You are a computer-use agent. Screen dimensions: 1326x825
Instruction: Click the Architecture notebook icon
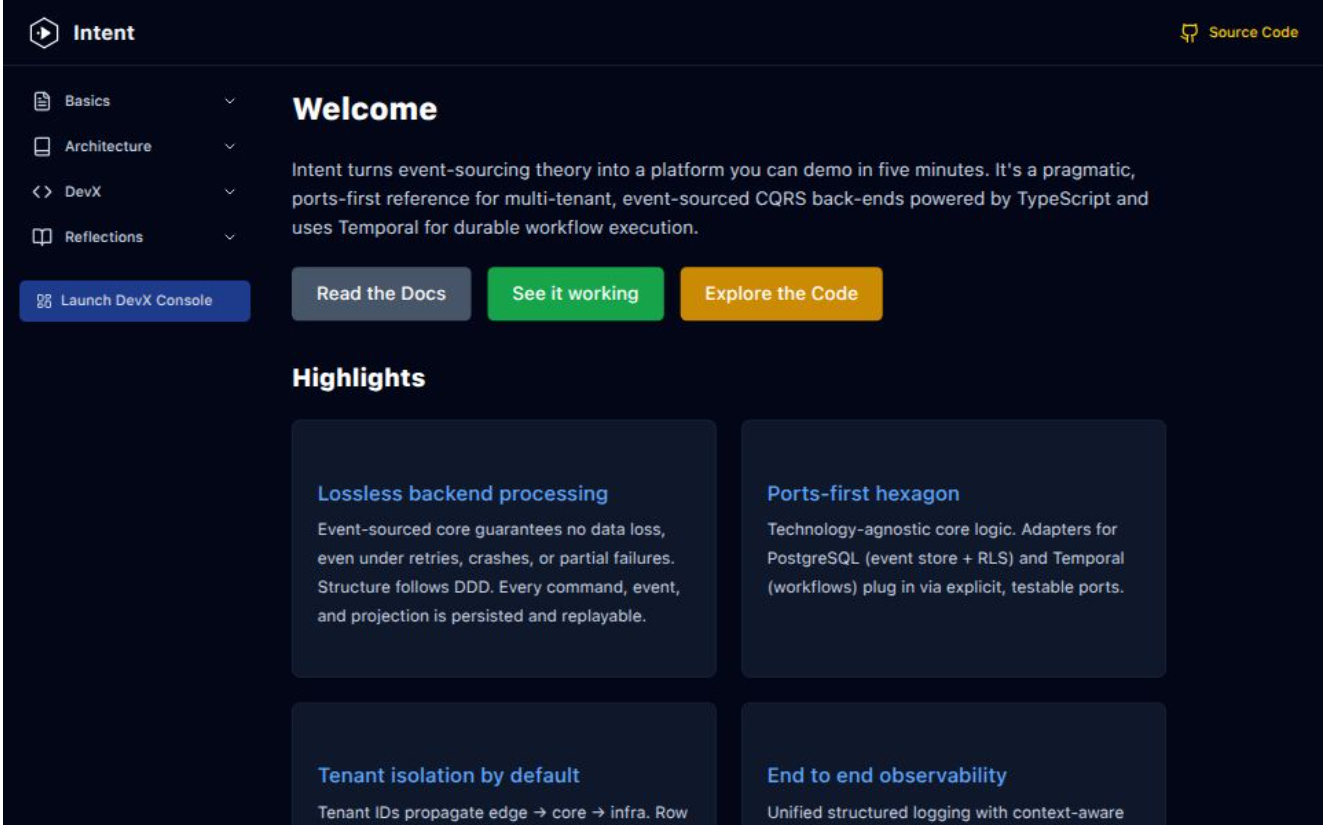pos(42,146)
